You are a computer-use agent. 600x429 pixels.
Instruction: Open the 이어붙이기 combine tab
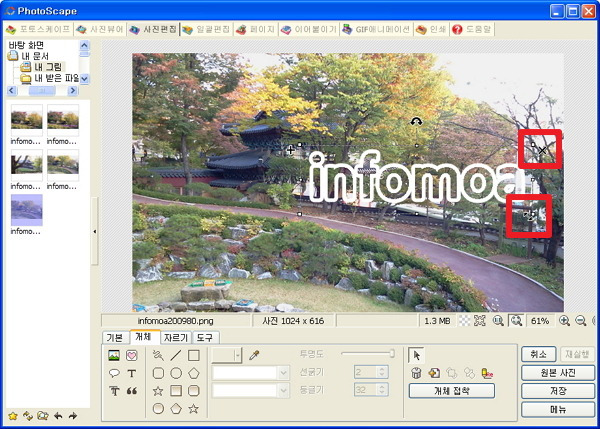coord(308,29)
